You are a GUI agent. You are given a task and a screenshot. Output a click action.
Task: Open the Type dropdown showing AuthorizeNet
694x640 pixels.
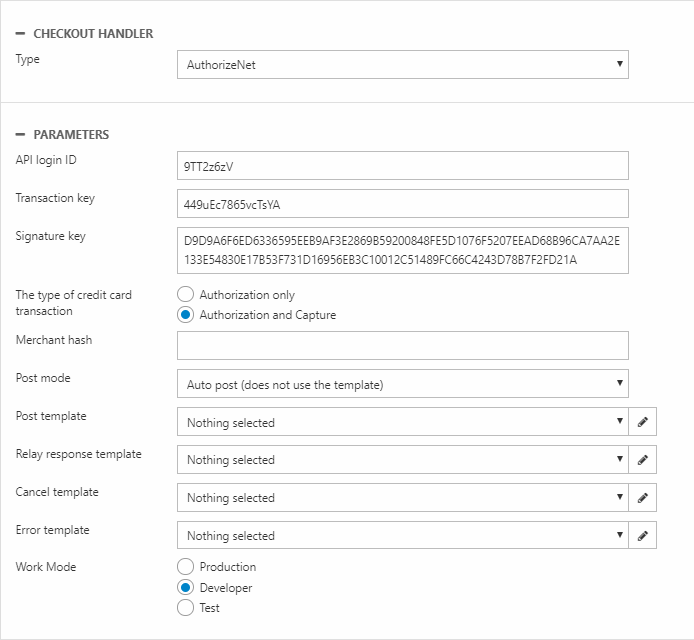point(402,65)
